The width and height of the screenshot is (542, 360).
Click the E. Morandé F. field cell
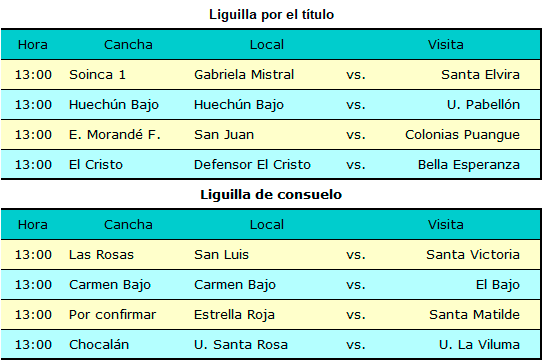tap(115, 135)
